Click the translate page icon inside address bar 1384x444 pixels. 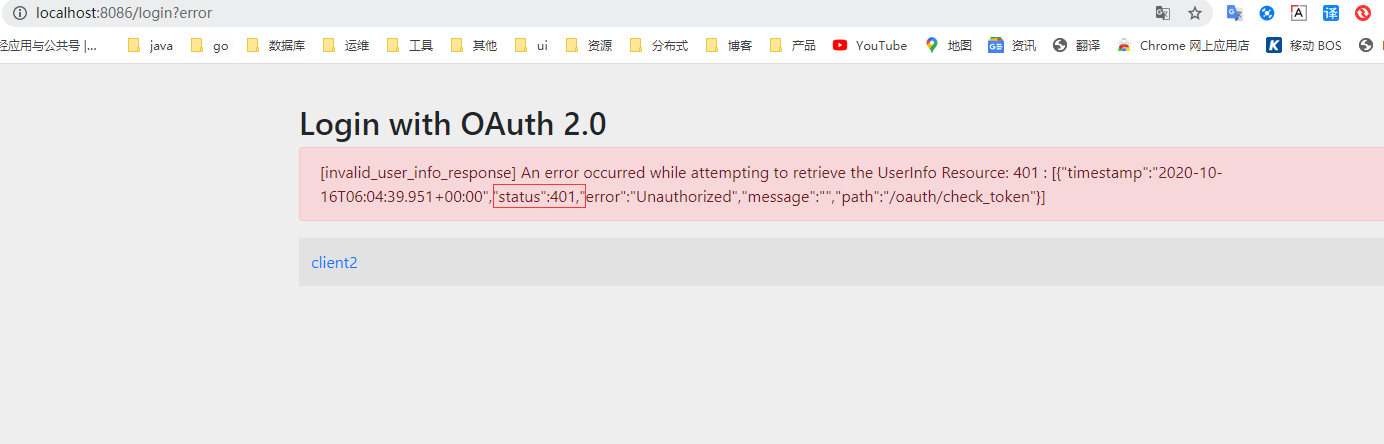click(1162, 13)
